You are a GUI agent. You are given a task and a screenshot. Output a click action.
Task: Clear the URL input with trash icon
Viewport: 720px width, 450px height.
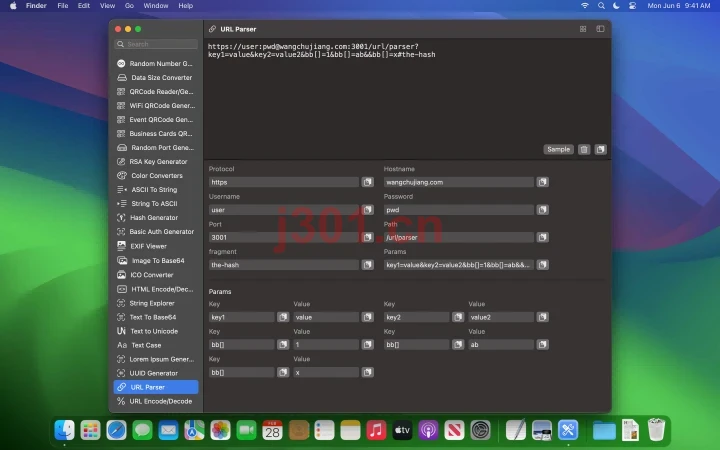pyautogui.click(x=584, y=149)
